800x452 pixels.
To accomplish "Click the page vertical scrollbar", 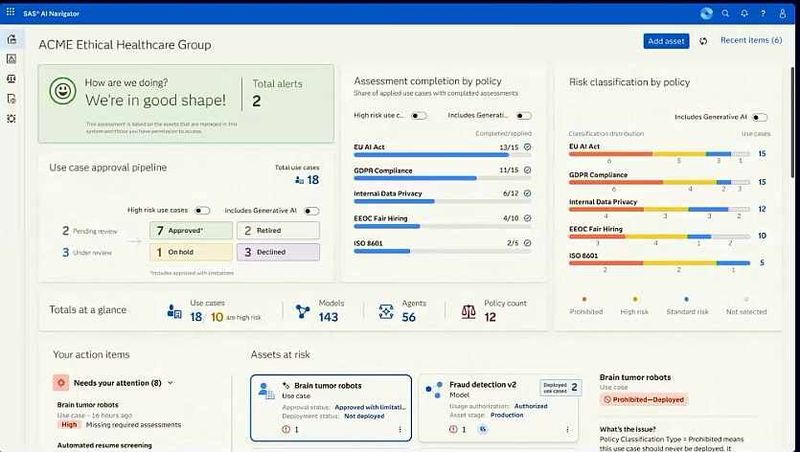I will [792, 122].
